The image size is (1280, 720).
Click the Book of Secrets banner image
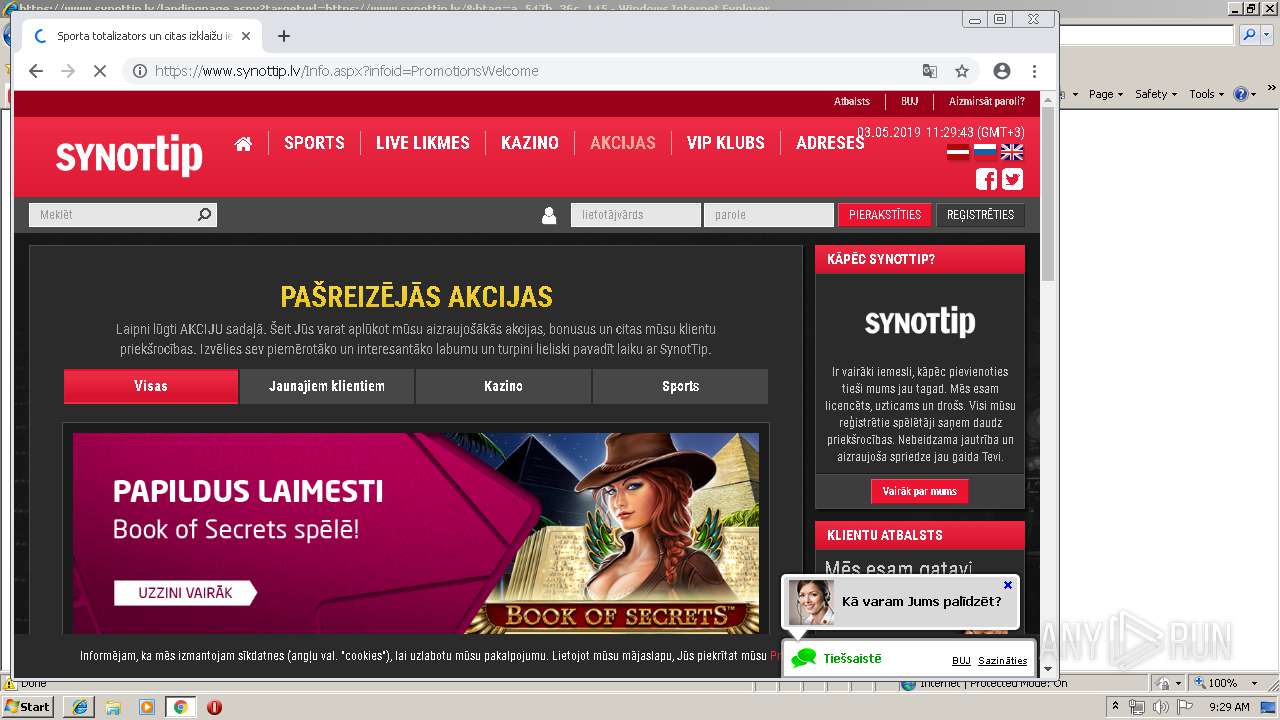[416, 533]
